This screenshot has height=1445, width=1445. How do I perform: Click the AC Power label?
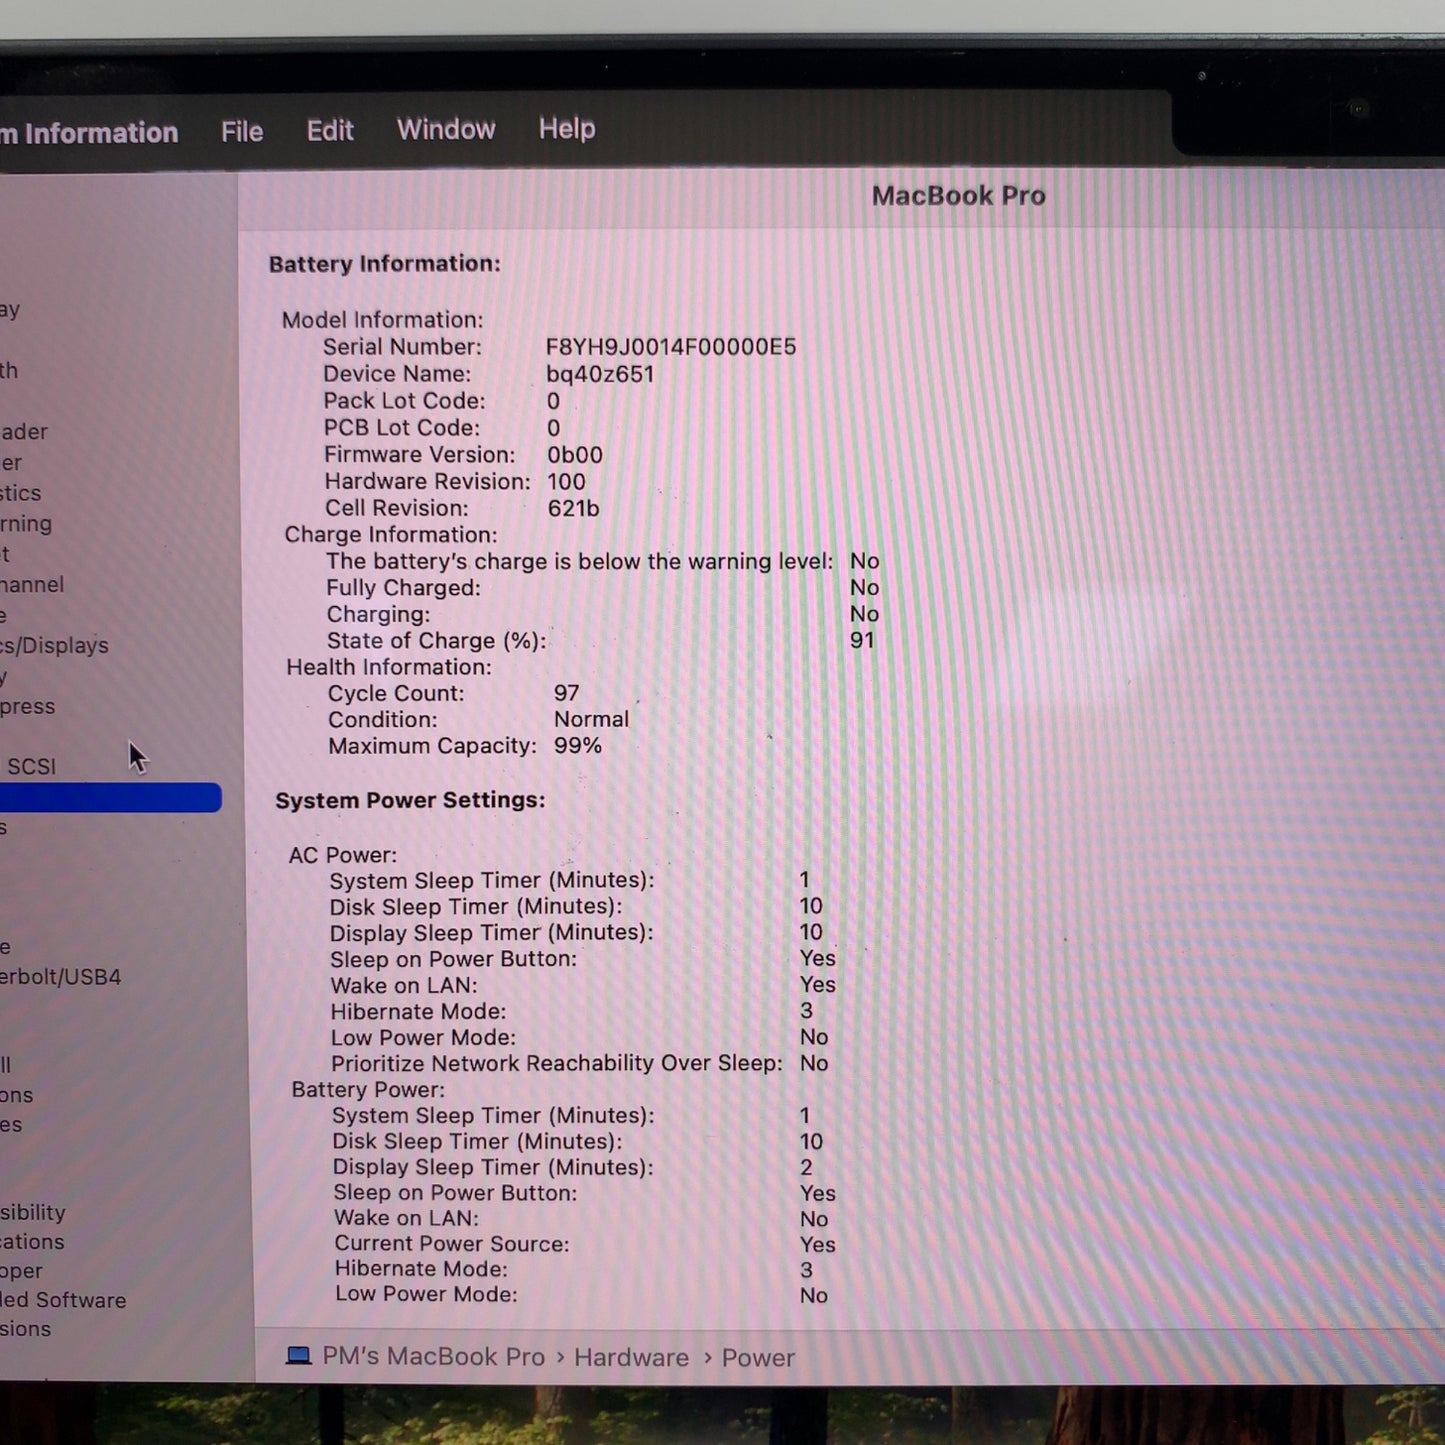343,855
